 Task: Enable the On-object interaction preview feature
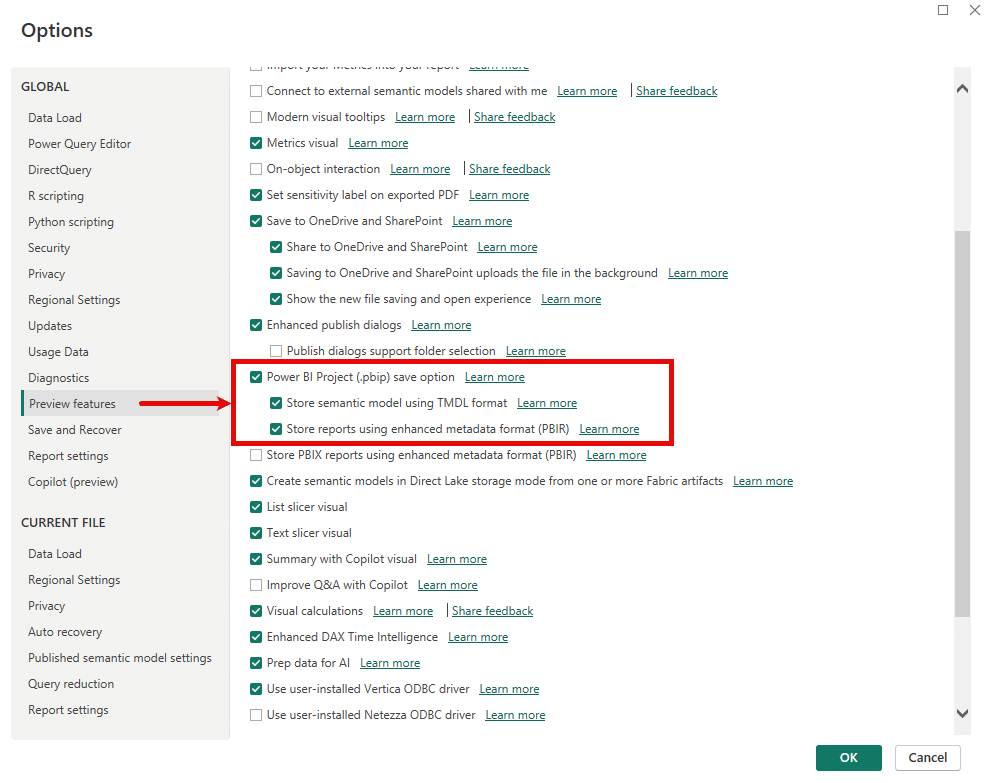click(256, 168)
